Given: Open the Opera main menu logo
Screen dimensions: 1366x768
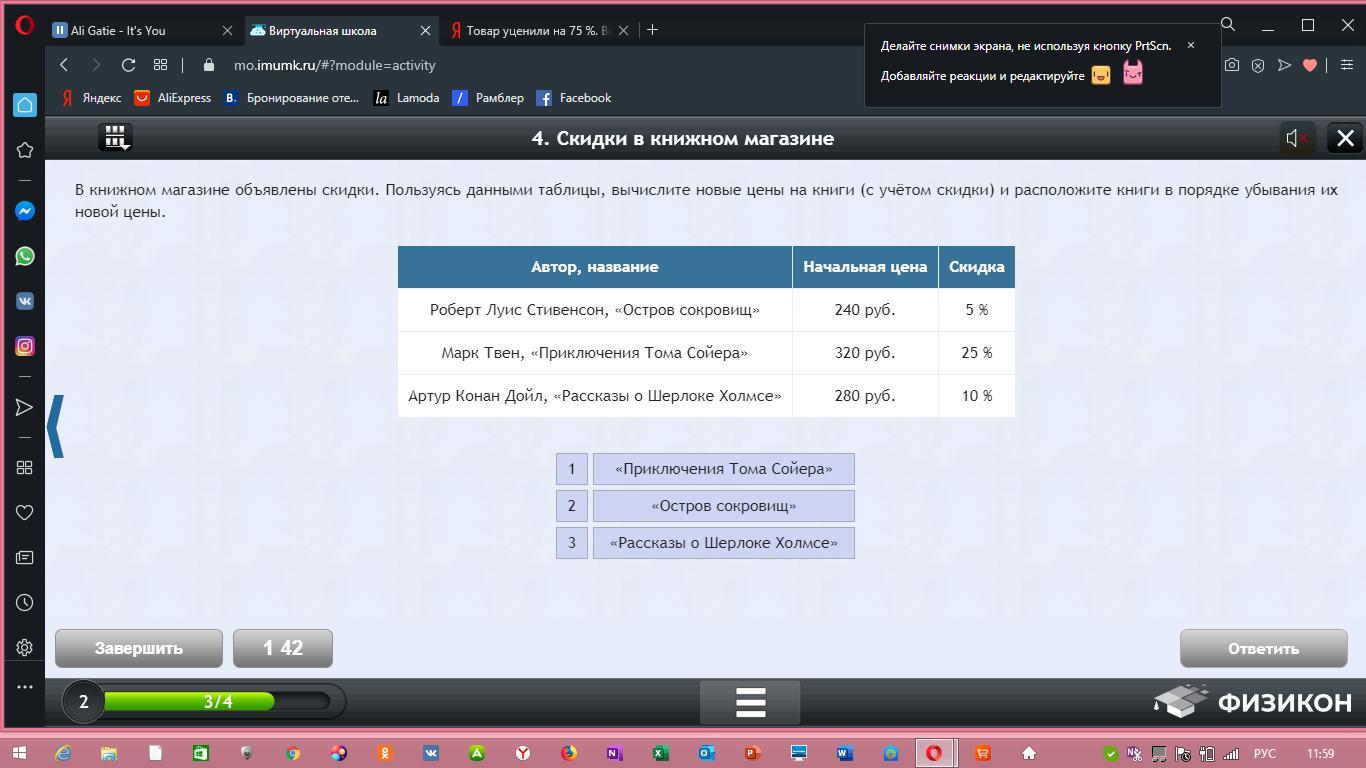Looking at the screenshot, I should click(x=25, y=26).
